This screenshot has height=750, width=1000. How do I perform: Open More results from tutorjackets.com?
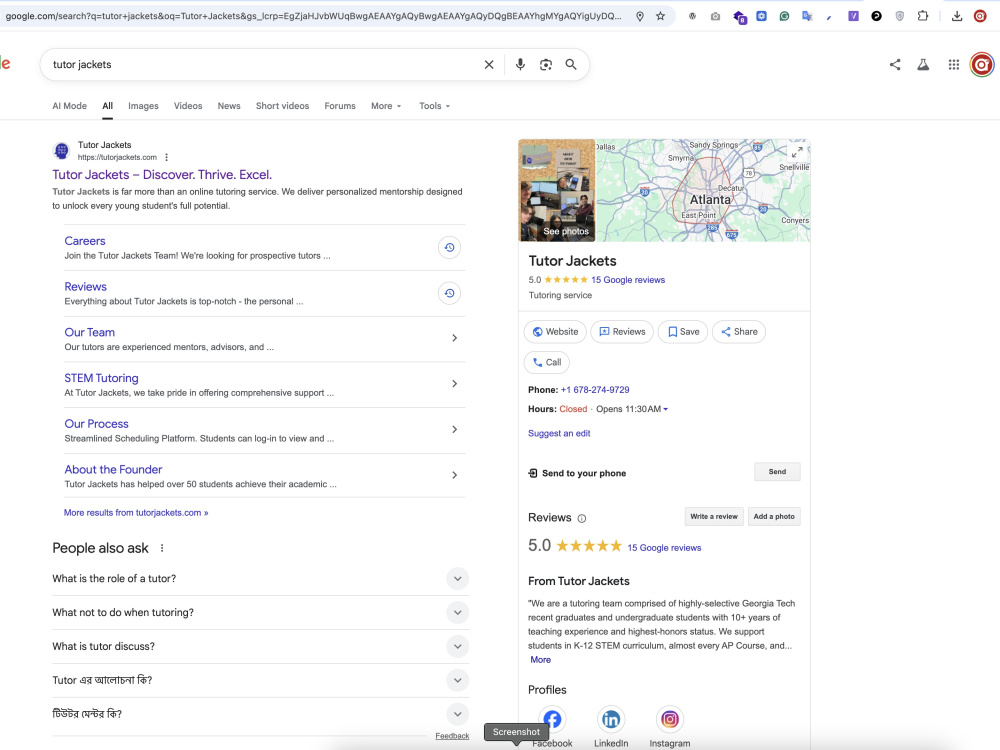(x=136, y=513)
